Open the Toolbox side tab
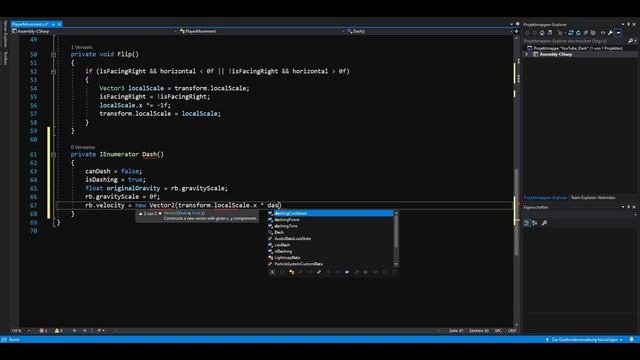The width and height of the screenshot is (640, 360). click(x=5, y=58)
